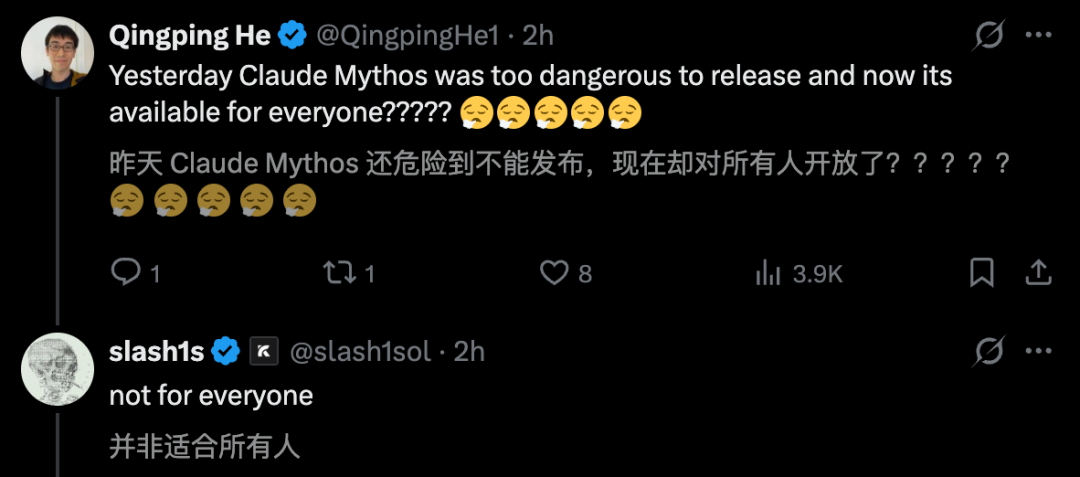Click the square affiliation badge beside slash1s

pos(263,351)
